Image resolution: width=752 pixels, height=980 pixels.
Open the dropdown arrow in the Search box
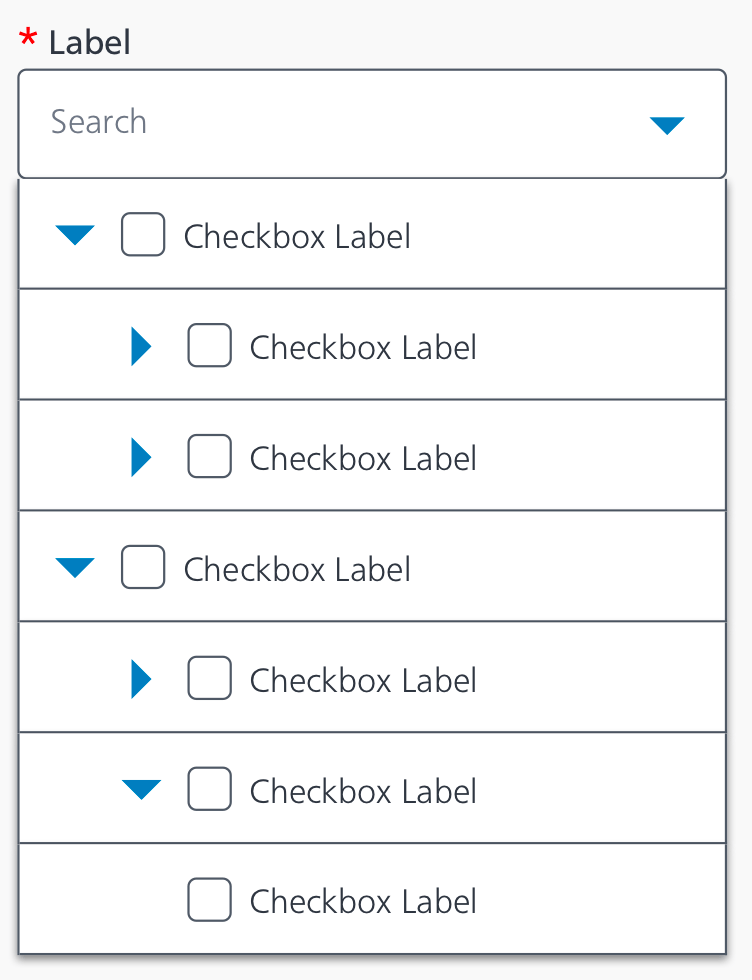pos(666,125)
